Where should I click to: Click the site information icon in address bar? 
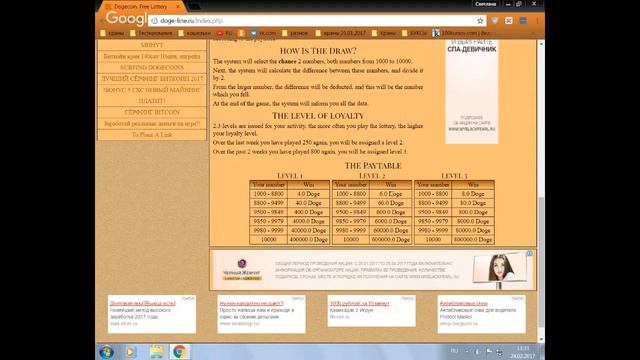pos(154,20)
